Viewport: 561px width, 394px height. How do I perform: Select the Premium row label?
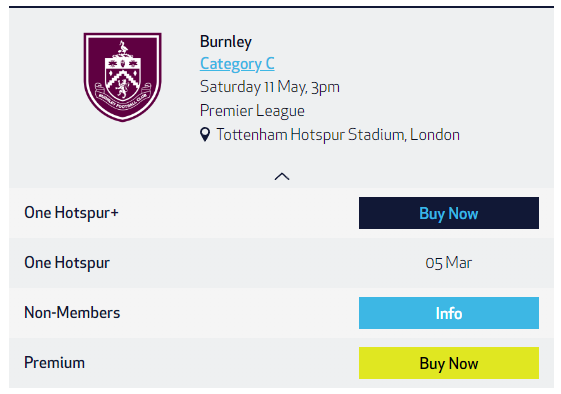[x=54, y=363]
